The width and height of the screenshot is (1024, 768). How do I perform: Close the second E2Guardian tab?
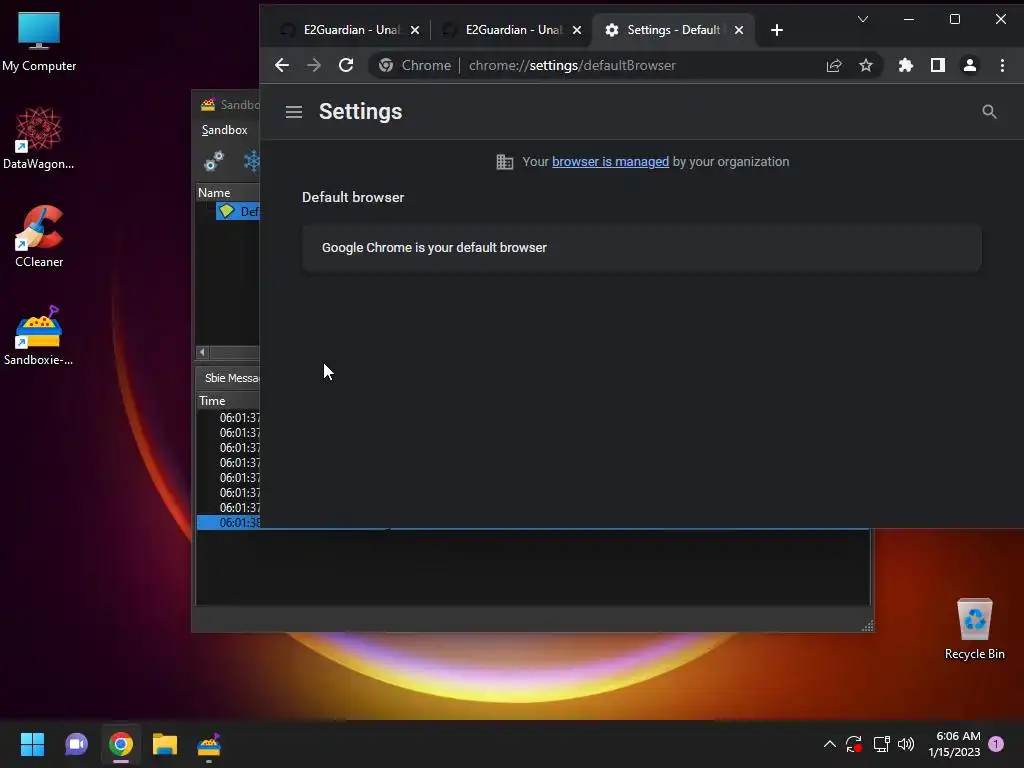pos(577,30)
